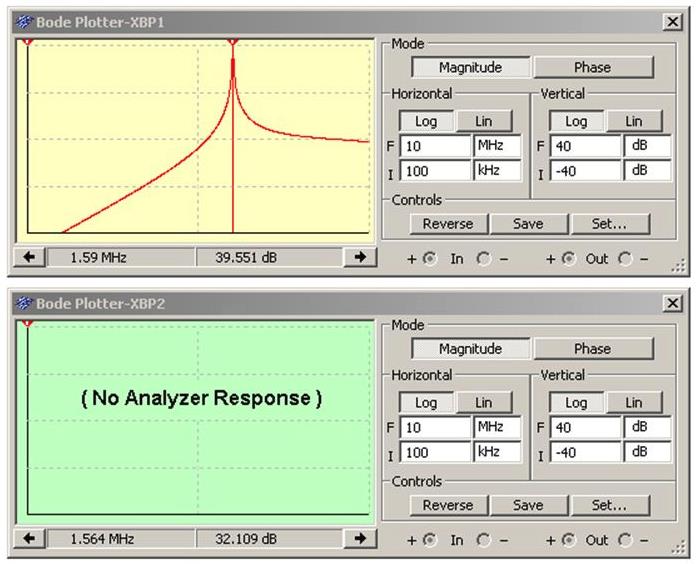Click left cursor arrow in XBP1 plotter
Viewport: 696px width, 564px height.
29,258
